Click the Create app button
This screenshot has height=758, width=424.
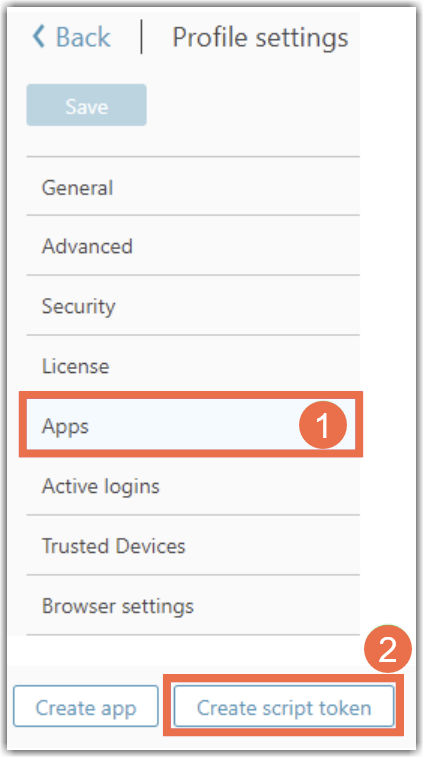click(86, 706)
